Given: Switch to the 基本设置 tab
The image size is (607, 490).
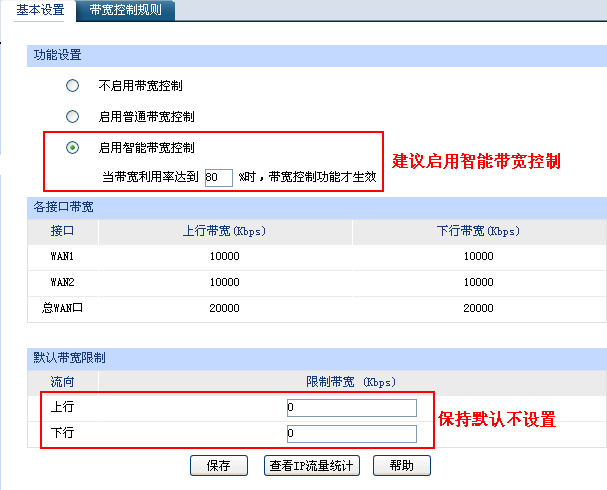Looking at the screenshot, I should [40, 10].
